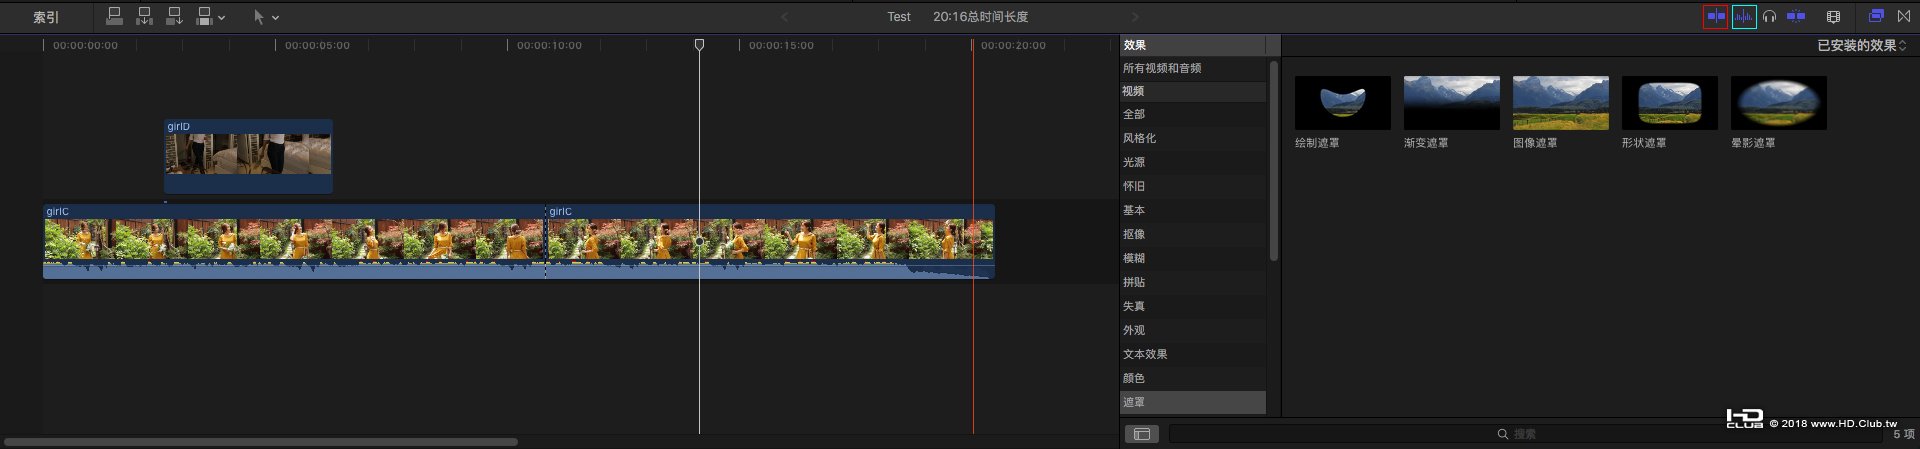
Task: Click the effects 搜索 search field
Action: coord(1526,434)
